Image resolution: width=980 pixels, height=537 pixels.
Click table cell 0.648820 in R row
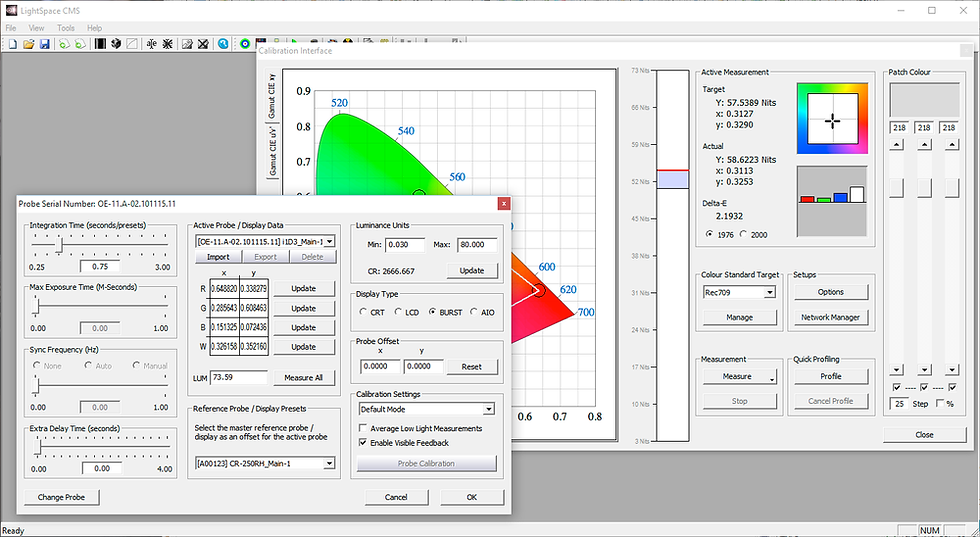(x=224, y=289)
